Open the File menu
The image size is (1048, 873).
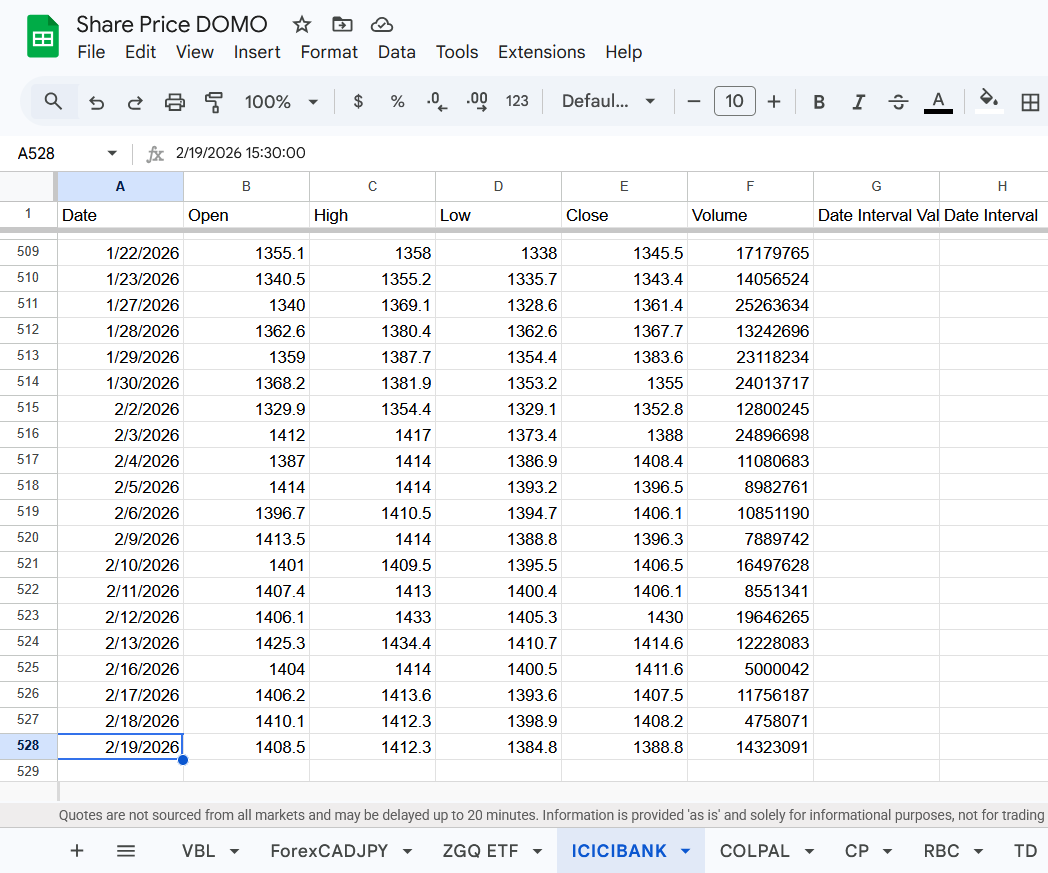pyautogui.click(x=91, y=52)
